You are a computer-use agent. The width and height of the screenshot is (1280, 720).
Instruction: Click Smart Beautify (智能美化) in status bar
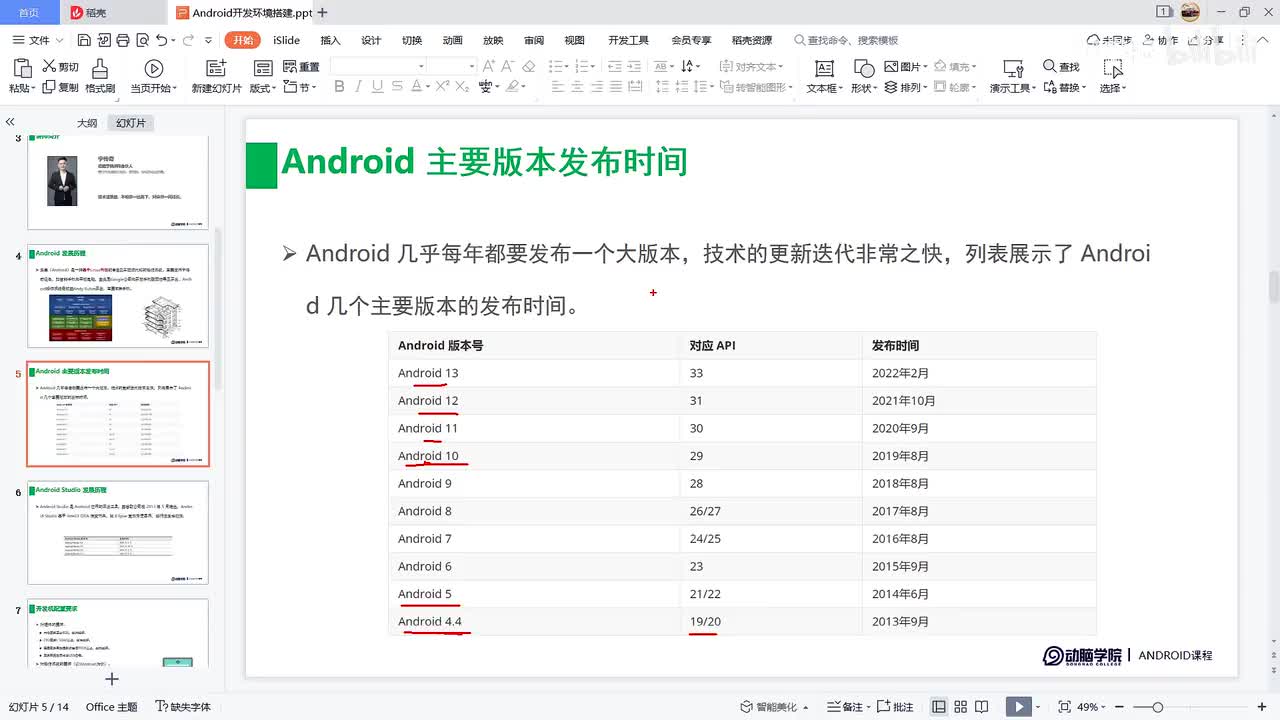[x=776, y=707]
